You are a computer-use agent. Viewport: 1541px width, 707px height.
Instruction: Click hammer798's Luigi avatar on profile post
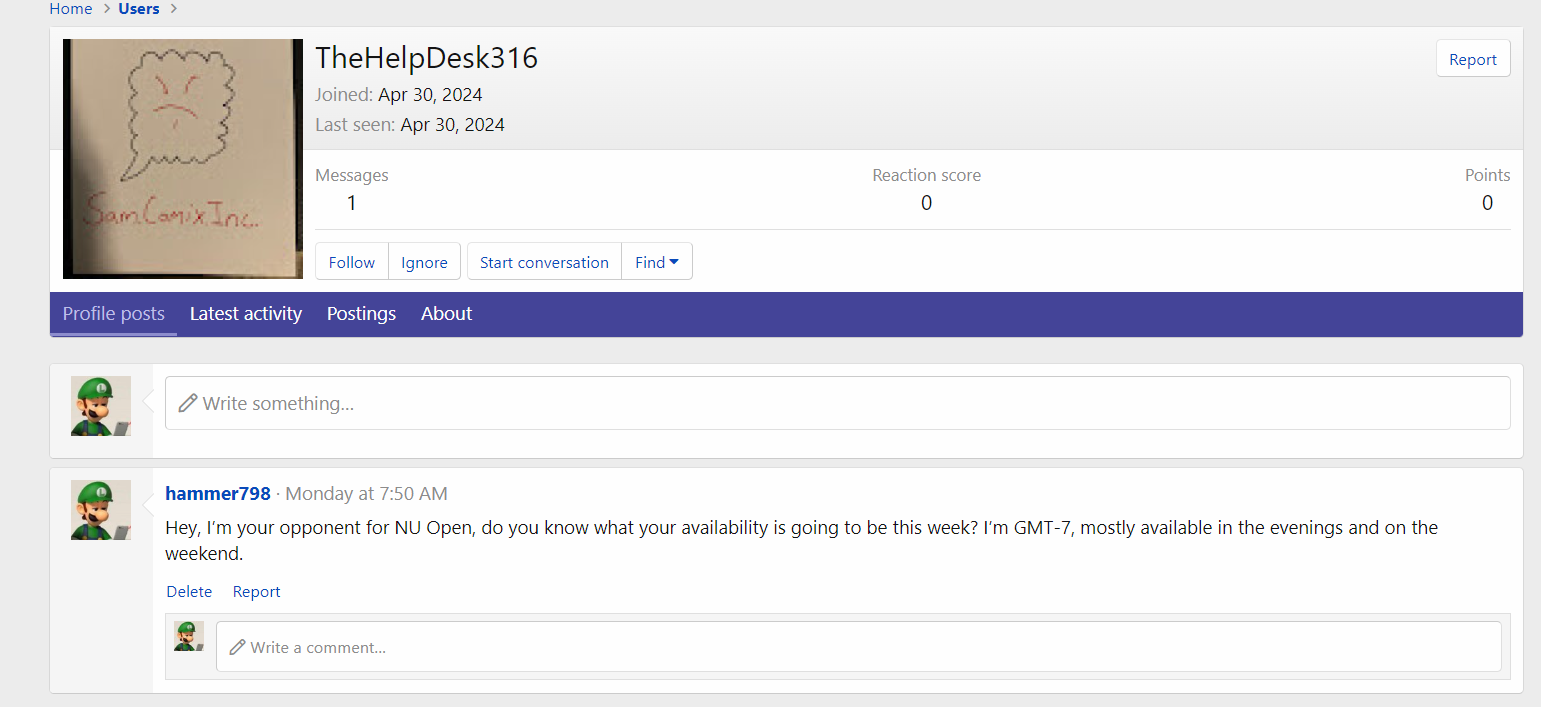pyautogui.click(x=101, y=510)
